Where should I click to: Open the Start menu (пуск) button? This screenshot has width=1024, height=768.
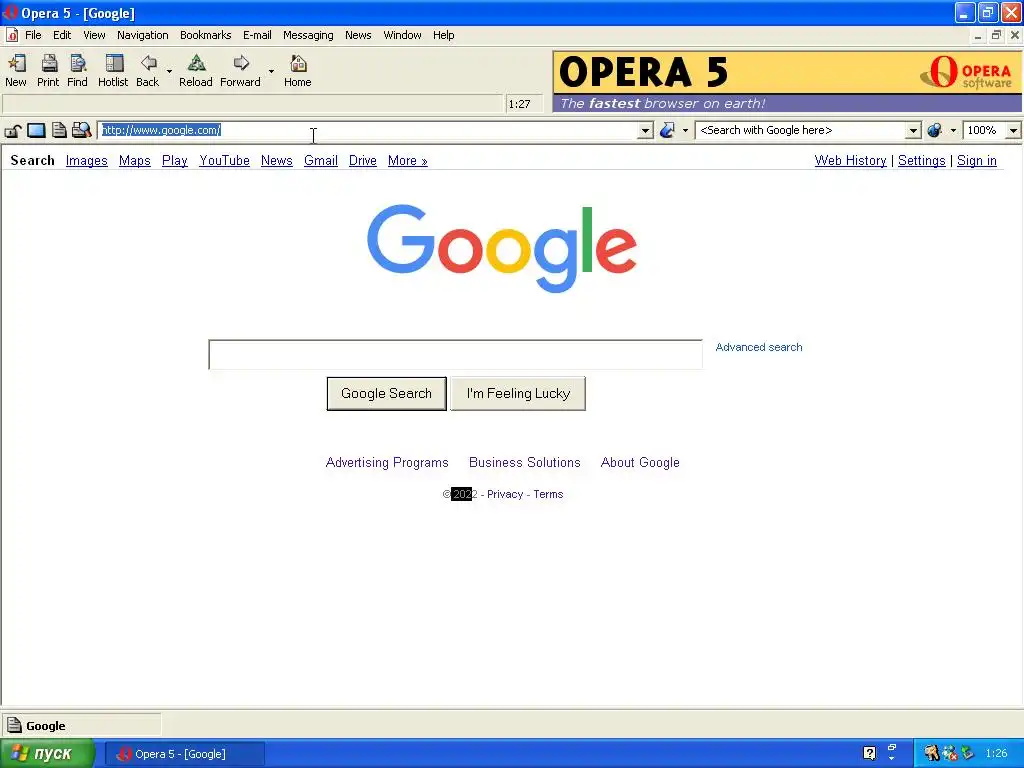[47, 754]
